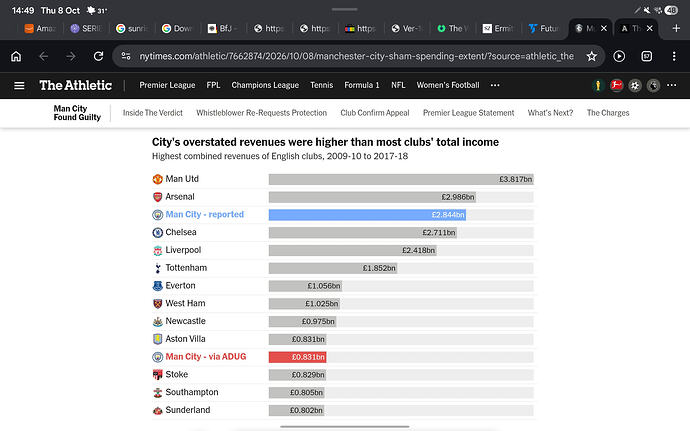
Task: Click the Everton club crest
Action: click(x=158, y=286)
